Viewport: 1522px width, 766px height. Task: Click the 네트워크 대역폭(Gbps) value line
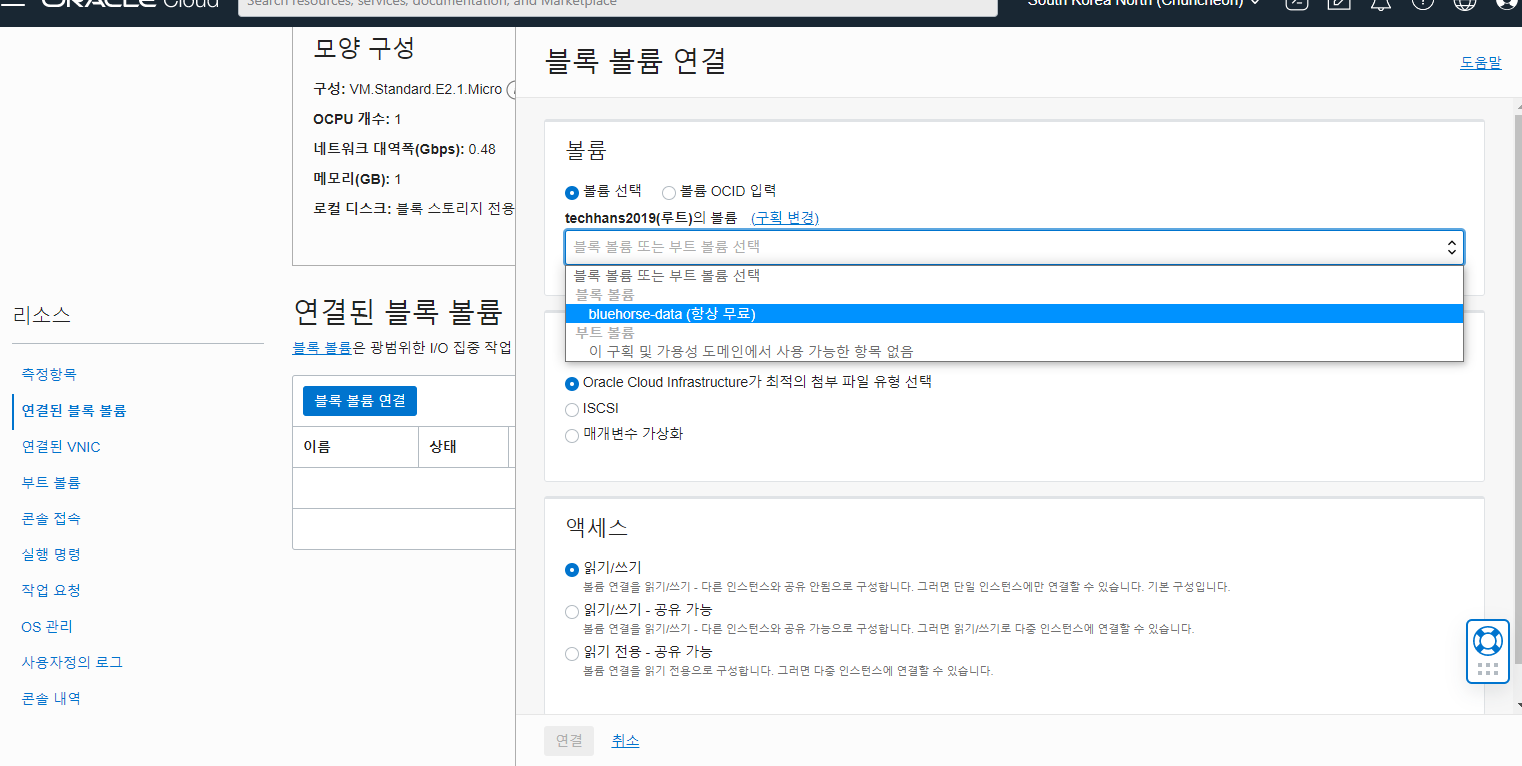tap(404, 149)
